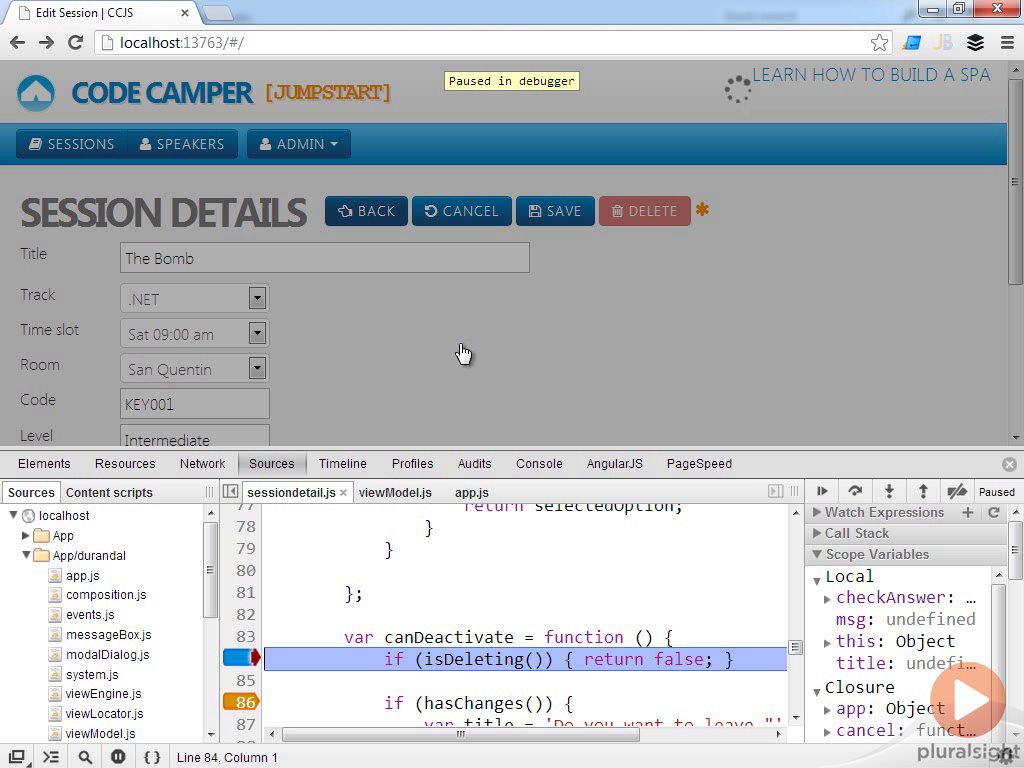1024x768 pixels.
Task: Click the Delete button
Action: 645,211
